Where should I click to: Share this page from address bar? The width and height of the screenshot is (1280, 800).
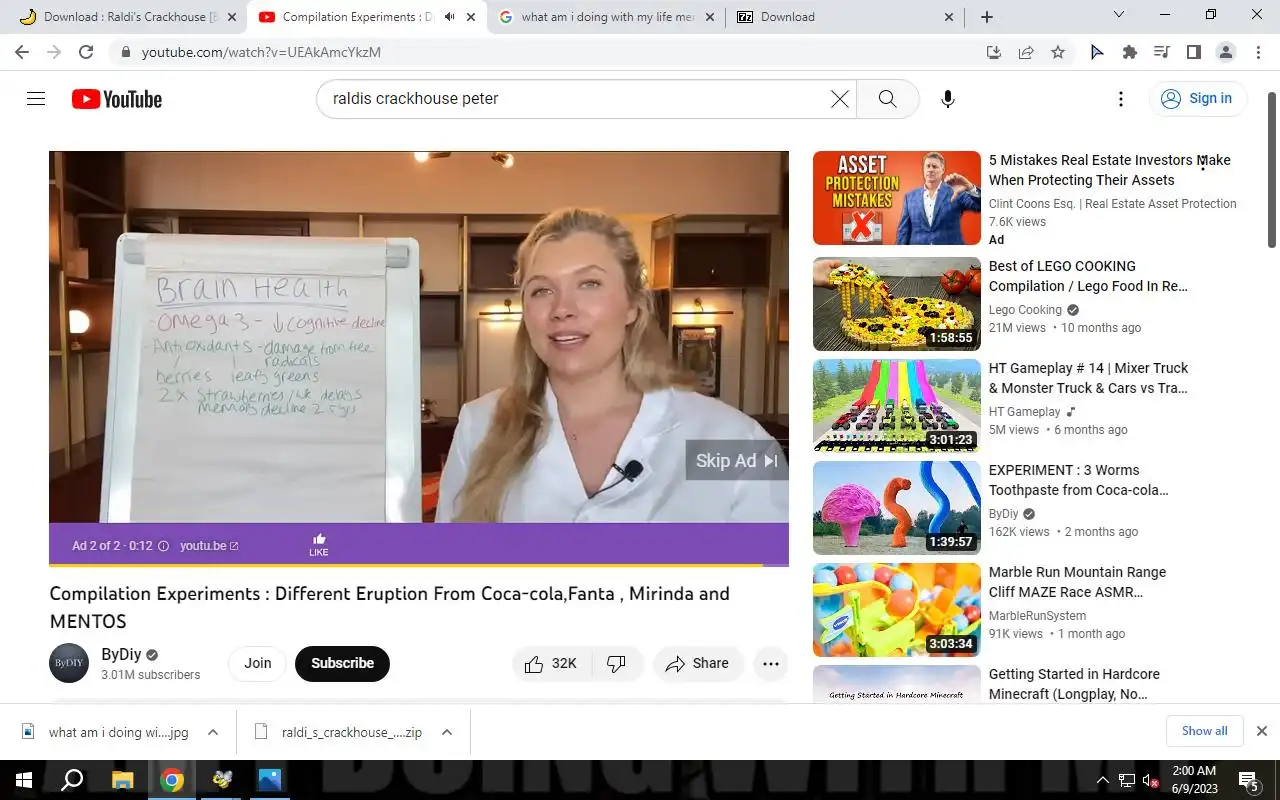[1026, 52]
